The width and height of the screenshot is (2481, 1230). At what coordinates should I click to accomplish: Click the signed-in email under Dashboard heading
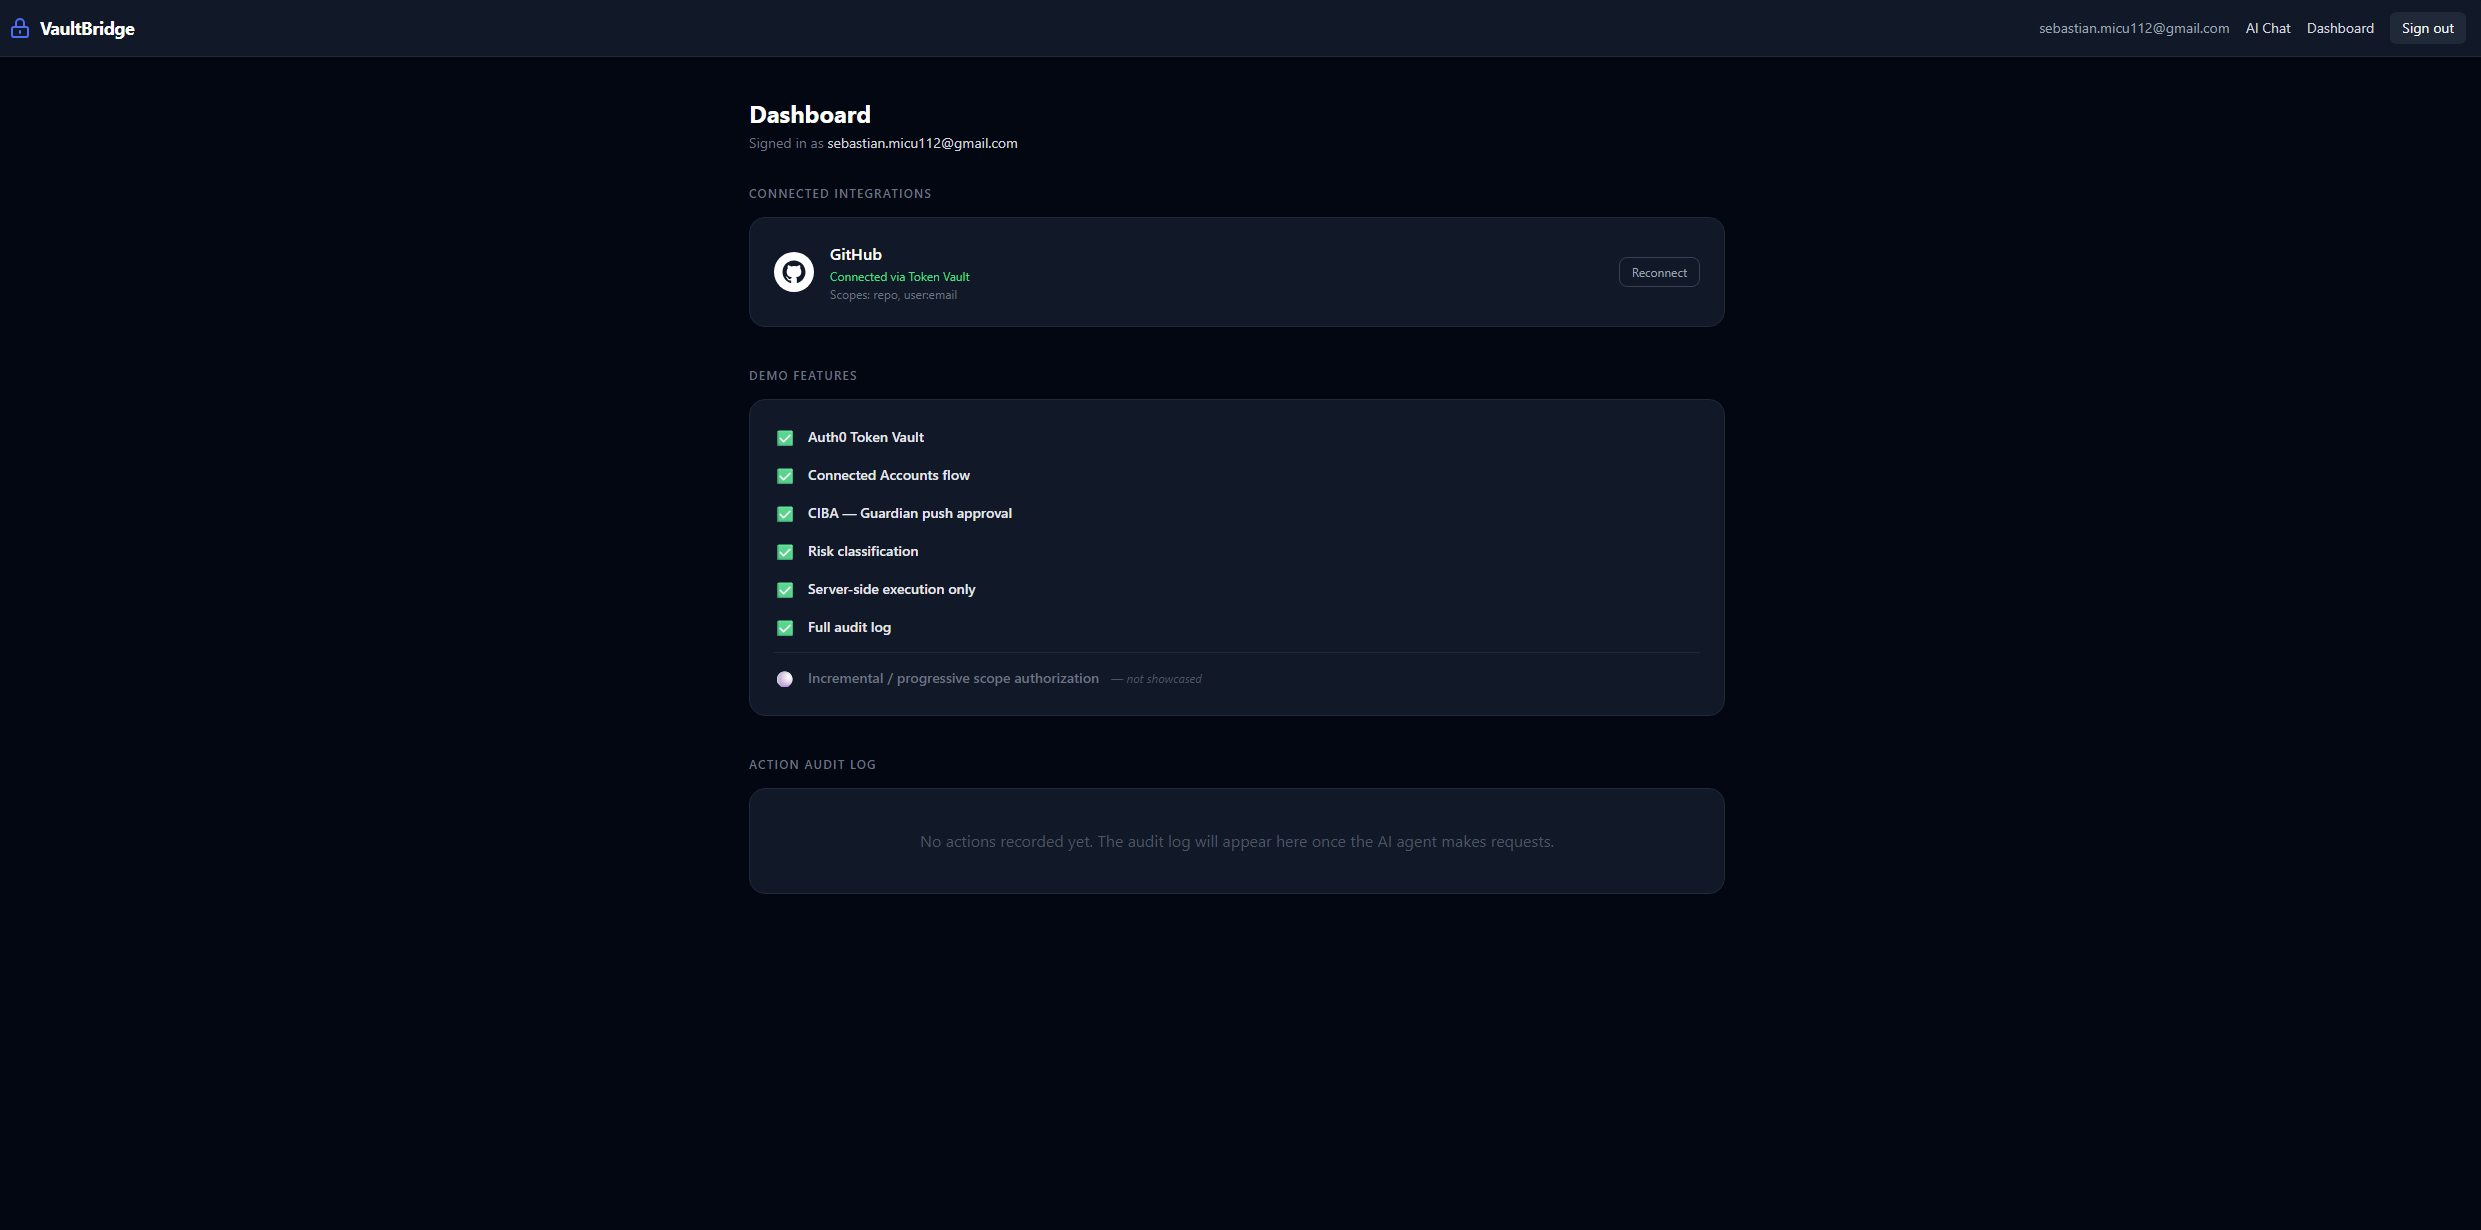point(921,143)
